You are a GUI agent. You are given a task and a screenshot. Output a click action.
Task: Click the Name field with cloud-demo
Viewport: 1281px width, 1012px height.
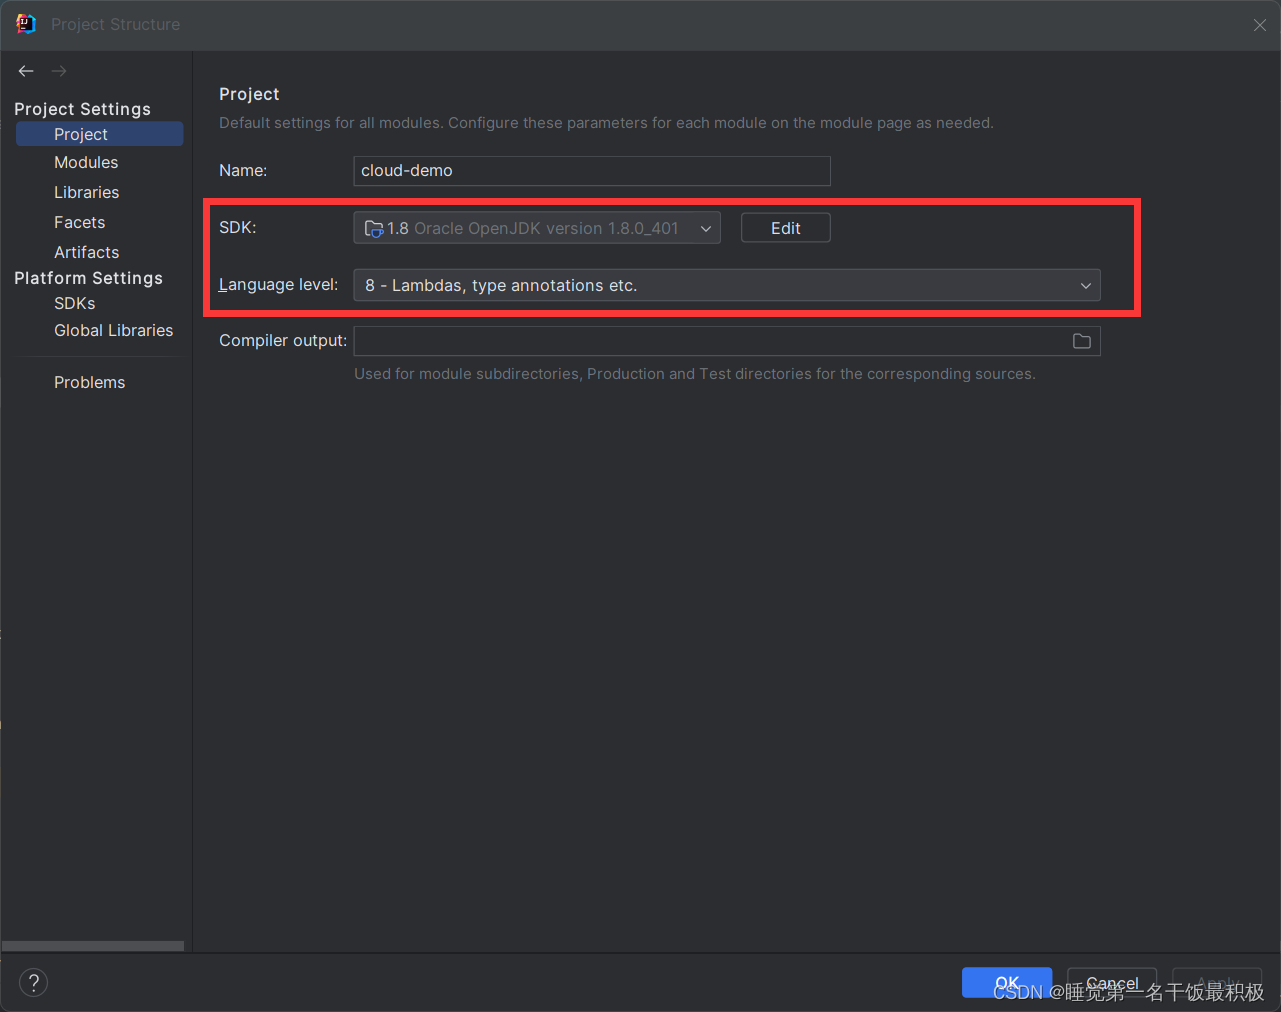point(592,171)
